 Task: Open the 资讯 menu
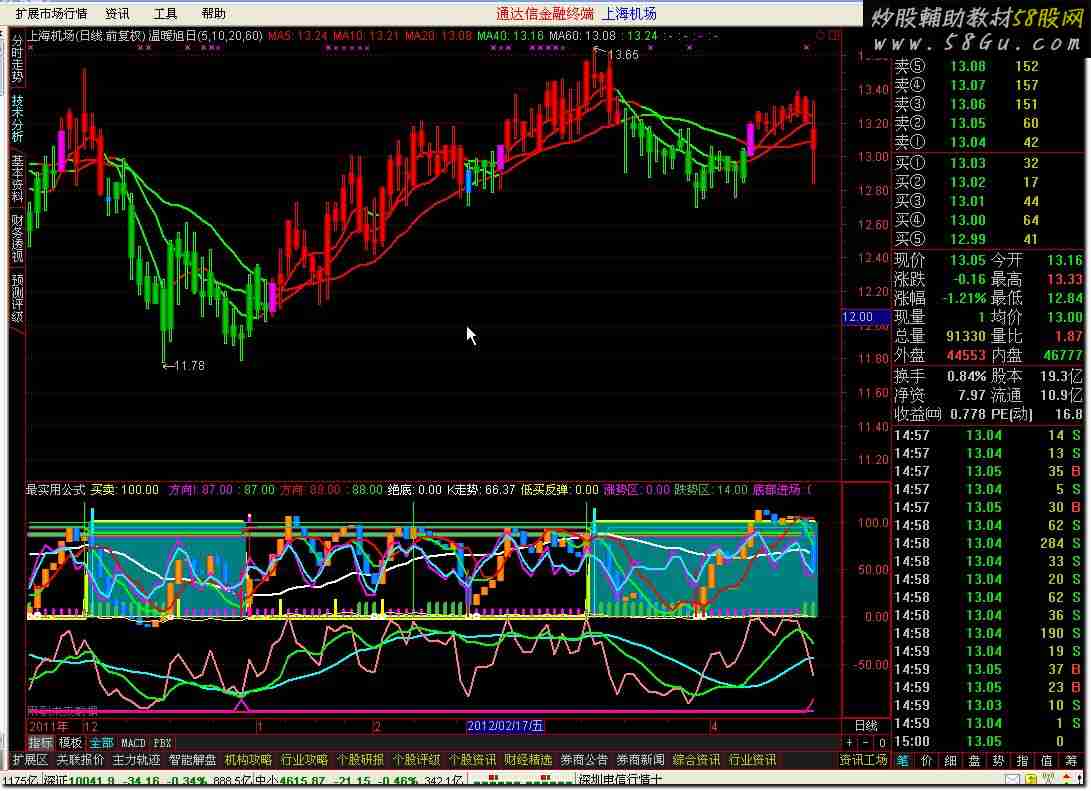[117, 13]
